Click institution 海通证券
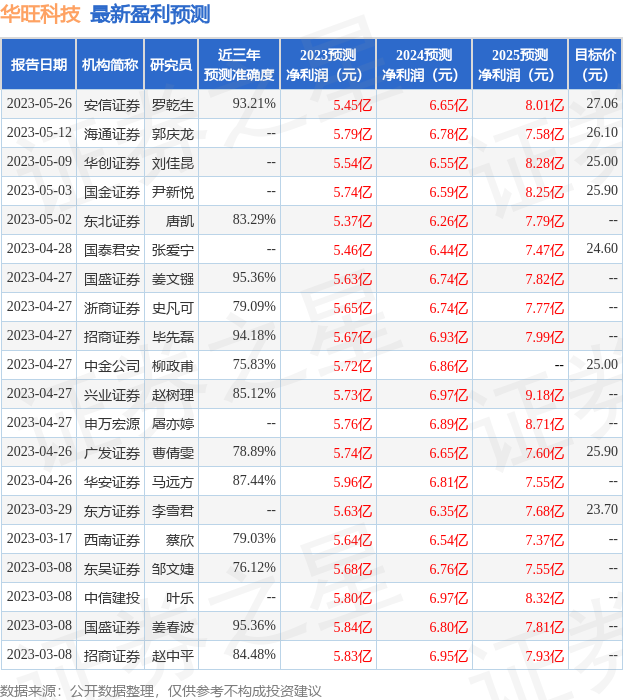This screenshot has height=700, width=623. pos(112,134)
